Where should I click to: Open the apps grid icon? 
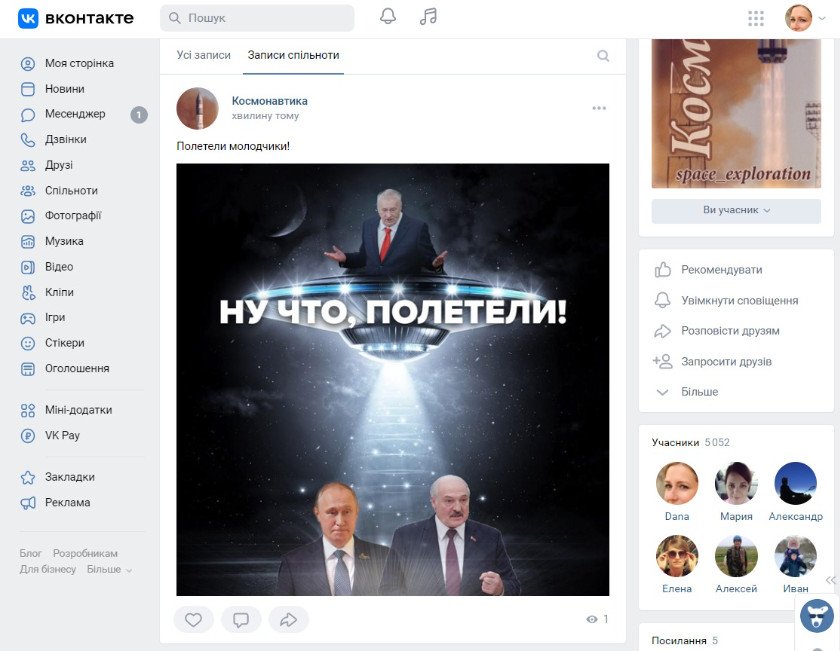coord(756,18)
